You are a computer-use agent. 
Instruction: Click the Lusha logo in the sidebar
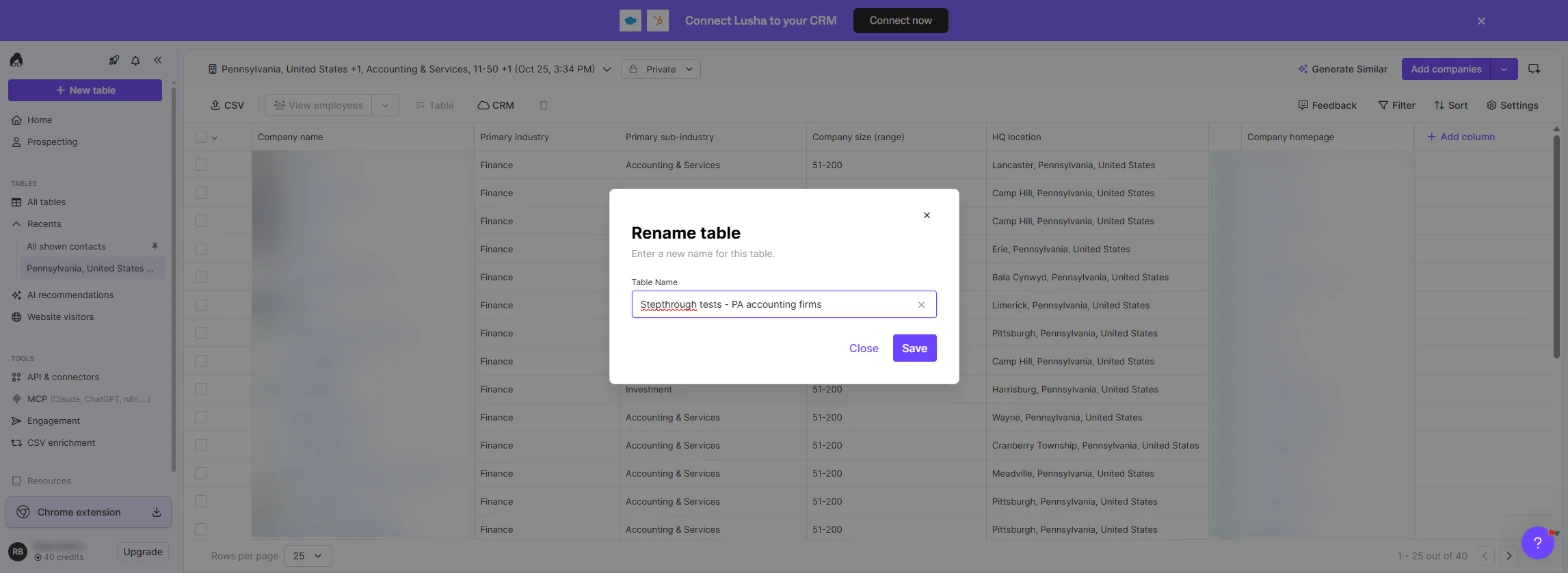16,60
